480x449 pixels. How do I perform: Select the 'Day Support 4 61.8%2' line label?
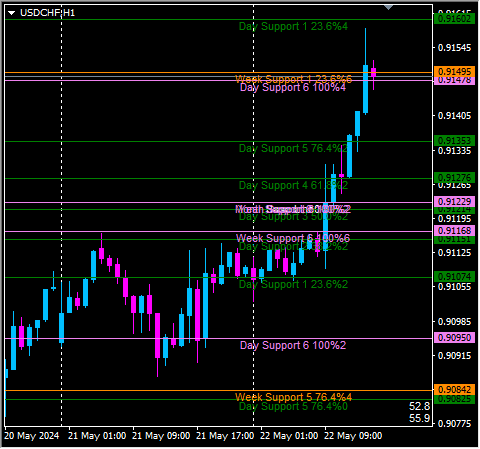tap(293, 185)
